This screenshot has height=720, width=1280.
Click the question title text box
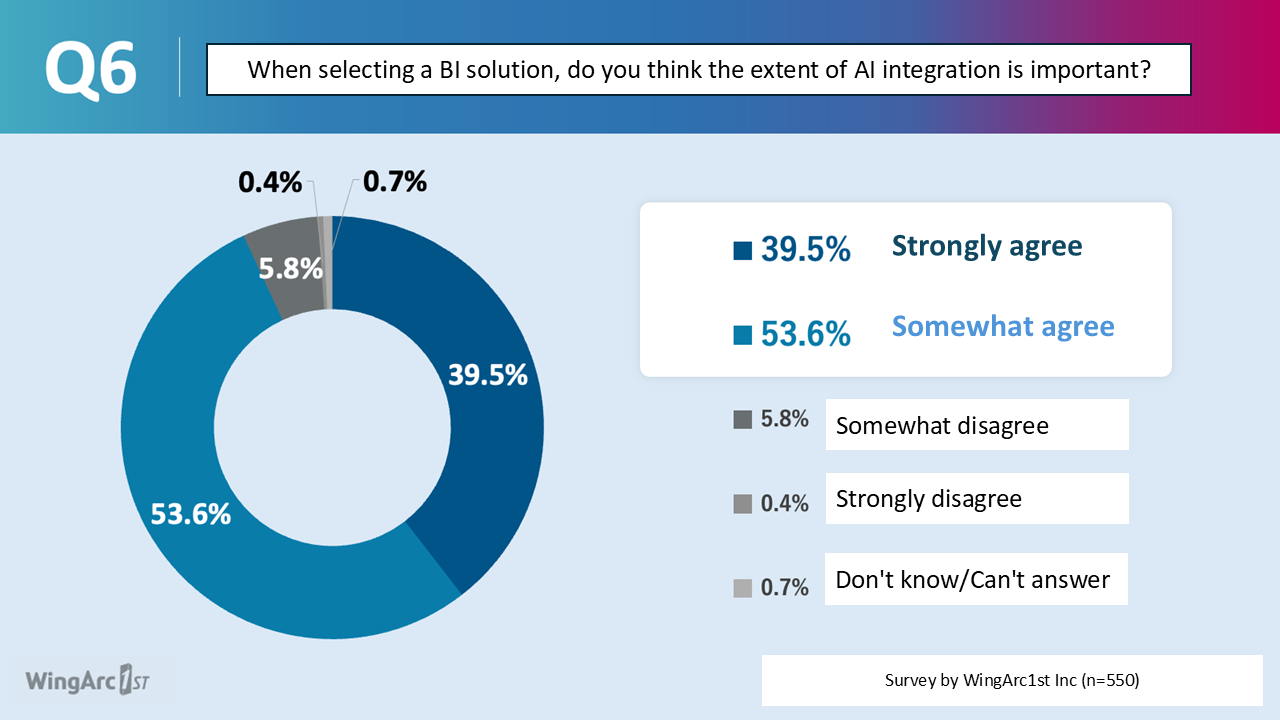coord(699,70)
